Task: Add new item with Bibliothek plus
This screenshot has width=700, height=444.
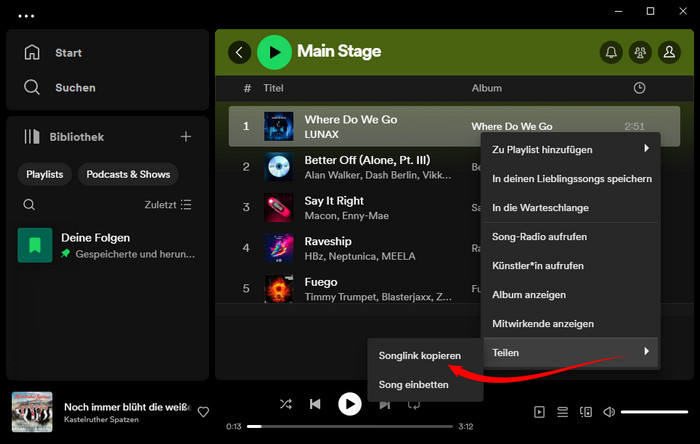Action: (186, 137)
